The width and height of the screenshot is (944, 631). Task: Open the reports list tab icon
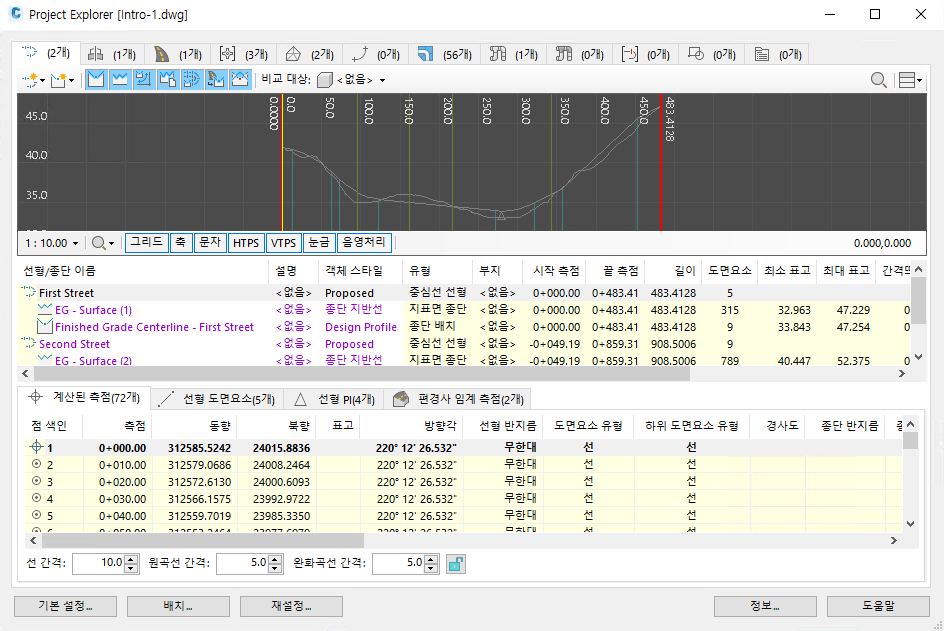762,54
